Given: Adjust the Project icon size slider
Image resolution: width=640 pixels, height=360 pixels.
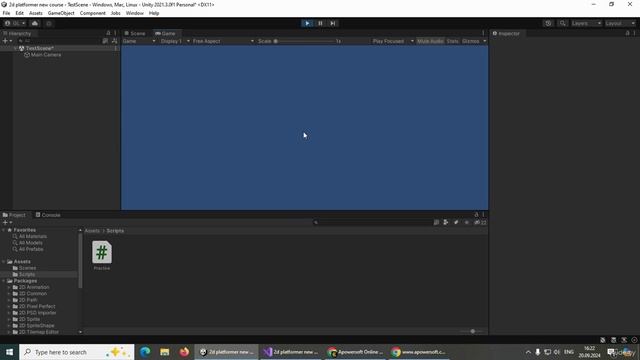Looking at the screenshot, I should pyautogui.click(x=472, y=331).
